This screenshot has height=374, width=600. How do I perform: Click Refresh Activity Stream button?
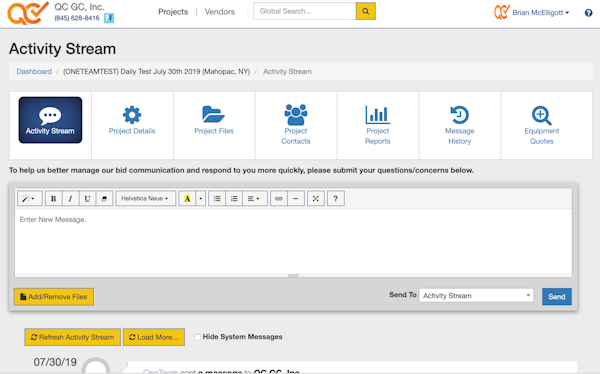tap(73, 337)
